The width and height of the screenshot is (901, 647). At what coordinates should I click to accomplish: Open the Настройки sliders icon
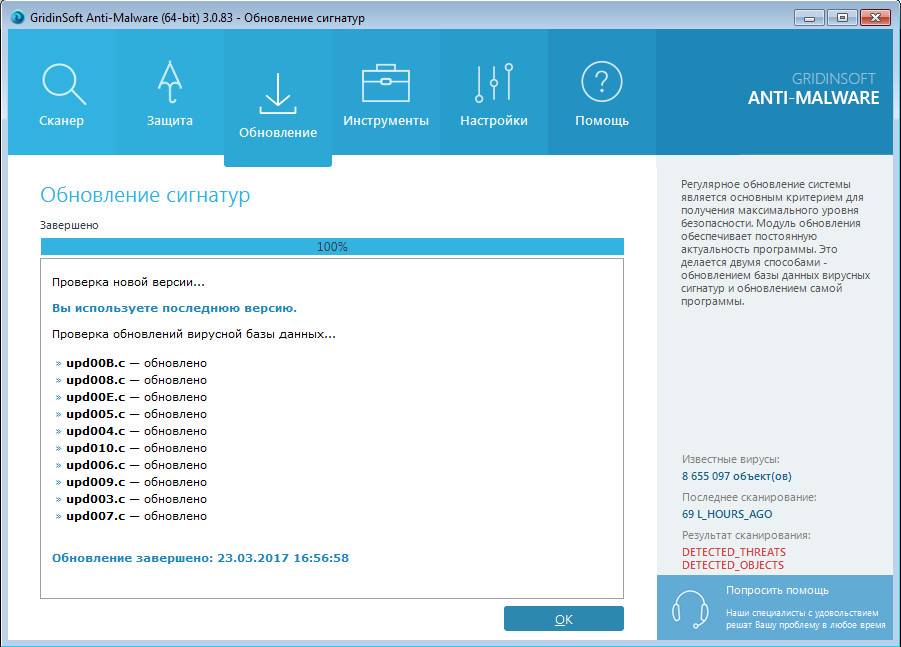494,83
